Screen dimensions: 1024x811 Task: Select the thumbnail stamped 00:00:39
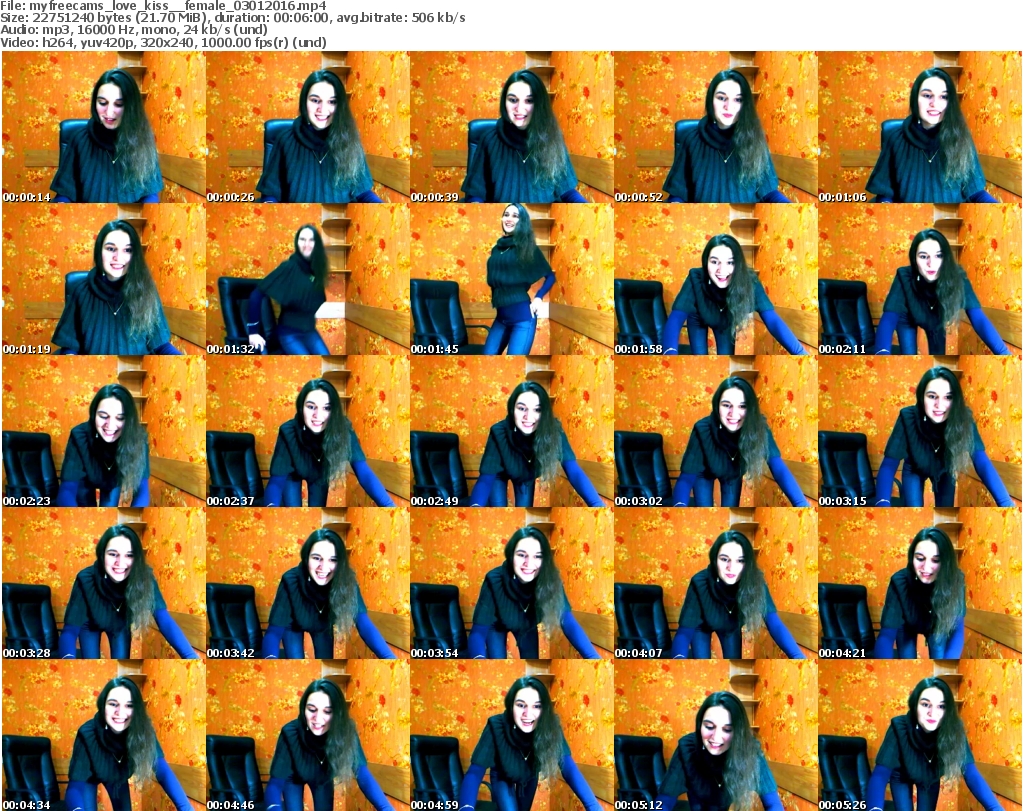tap(511, 127)
